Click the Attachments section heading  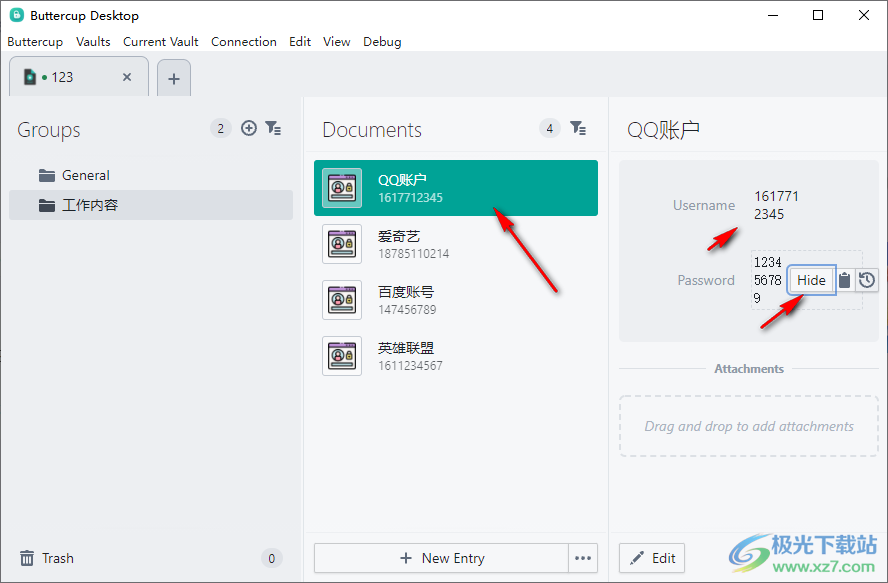point(749,369)
